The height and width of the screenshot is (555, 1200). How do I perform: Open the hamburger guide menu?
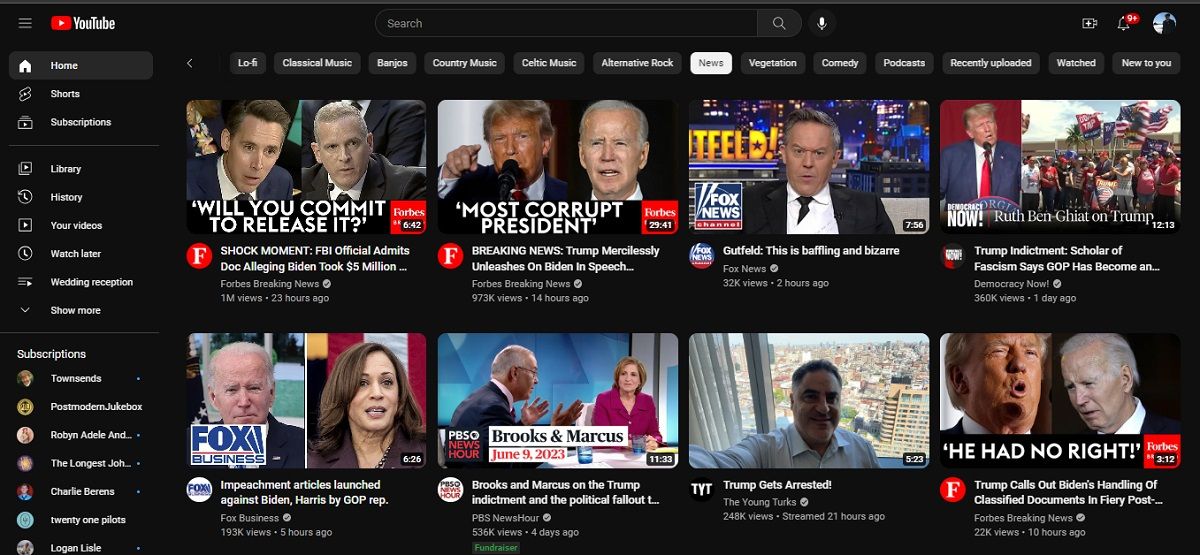click(x=25, y=23)
